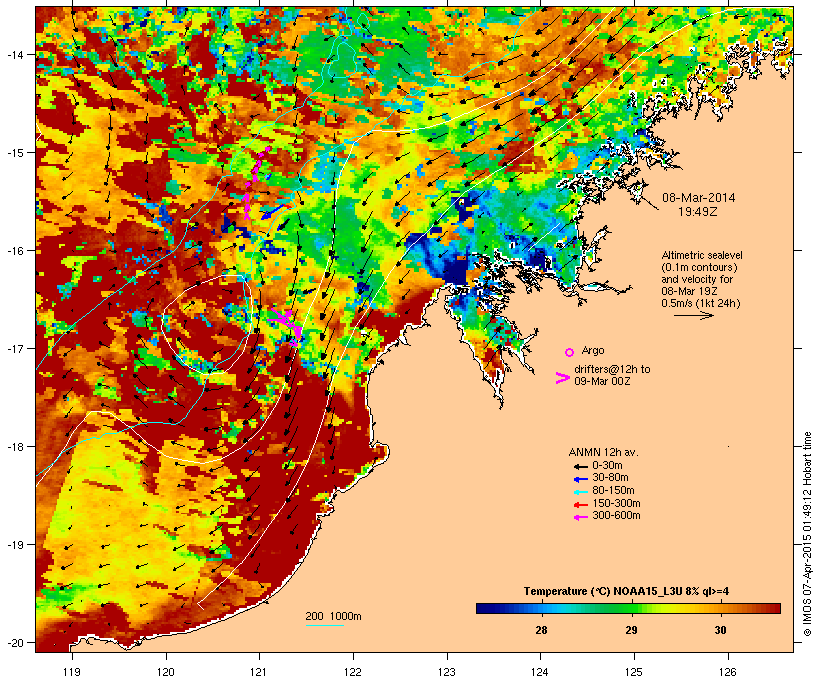Image resolution: width=820 pixels, height=680 pixels.
Task: Click the magenta 300-600m legend arrow
Action: pos(580,517)
